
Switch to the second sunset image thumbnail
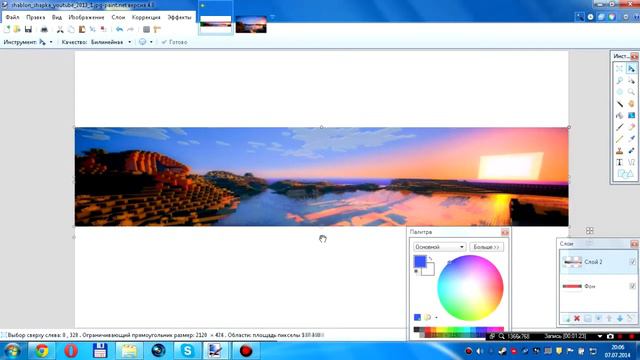tap(251, 24)
